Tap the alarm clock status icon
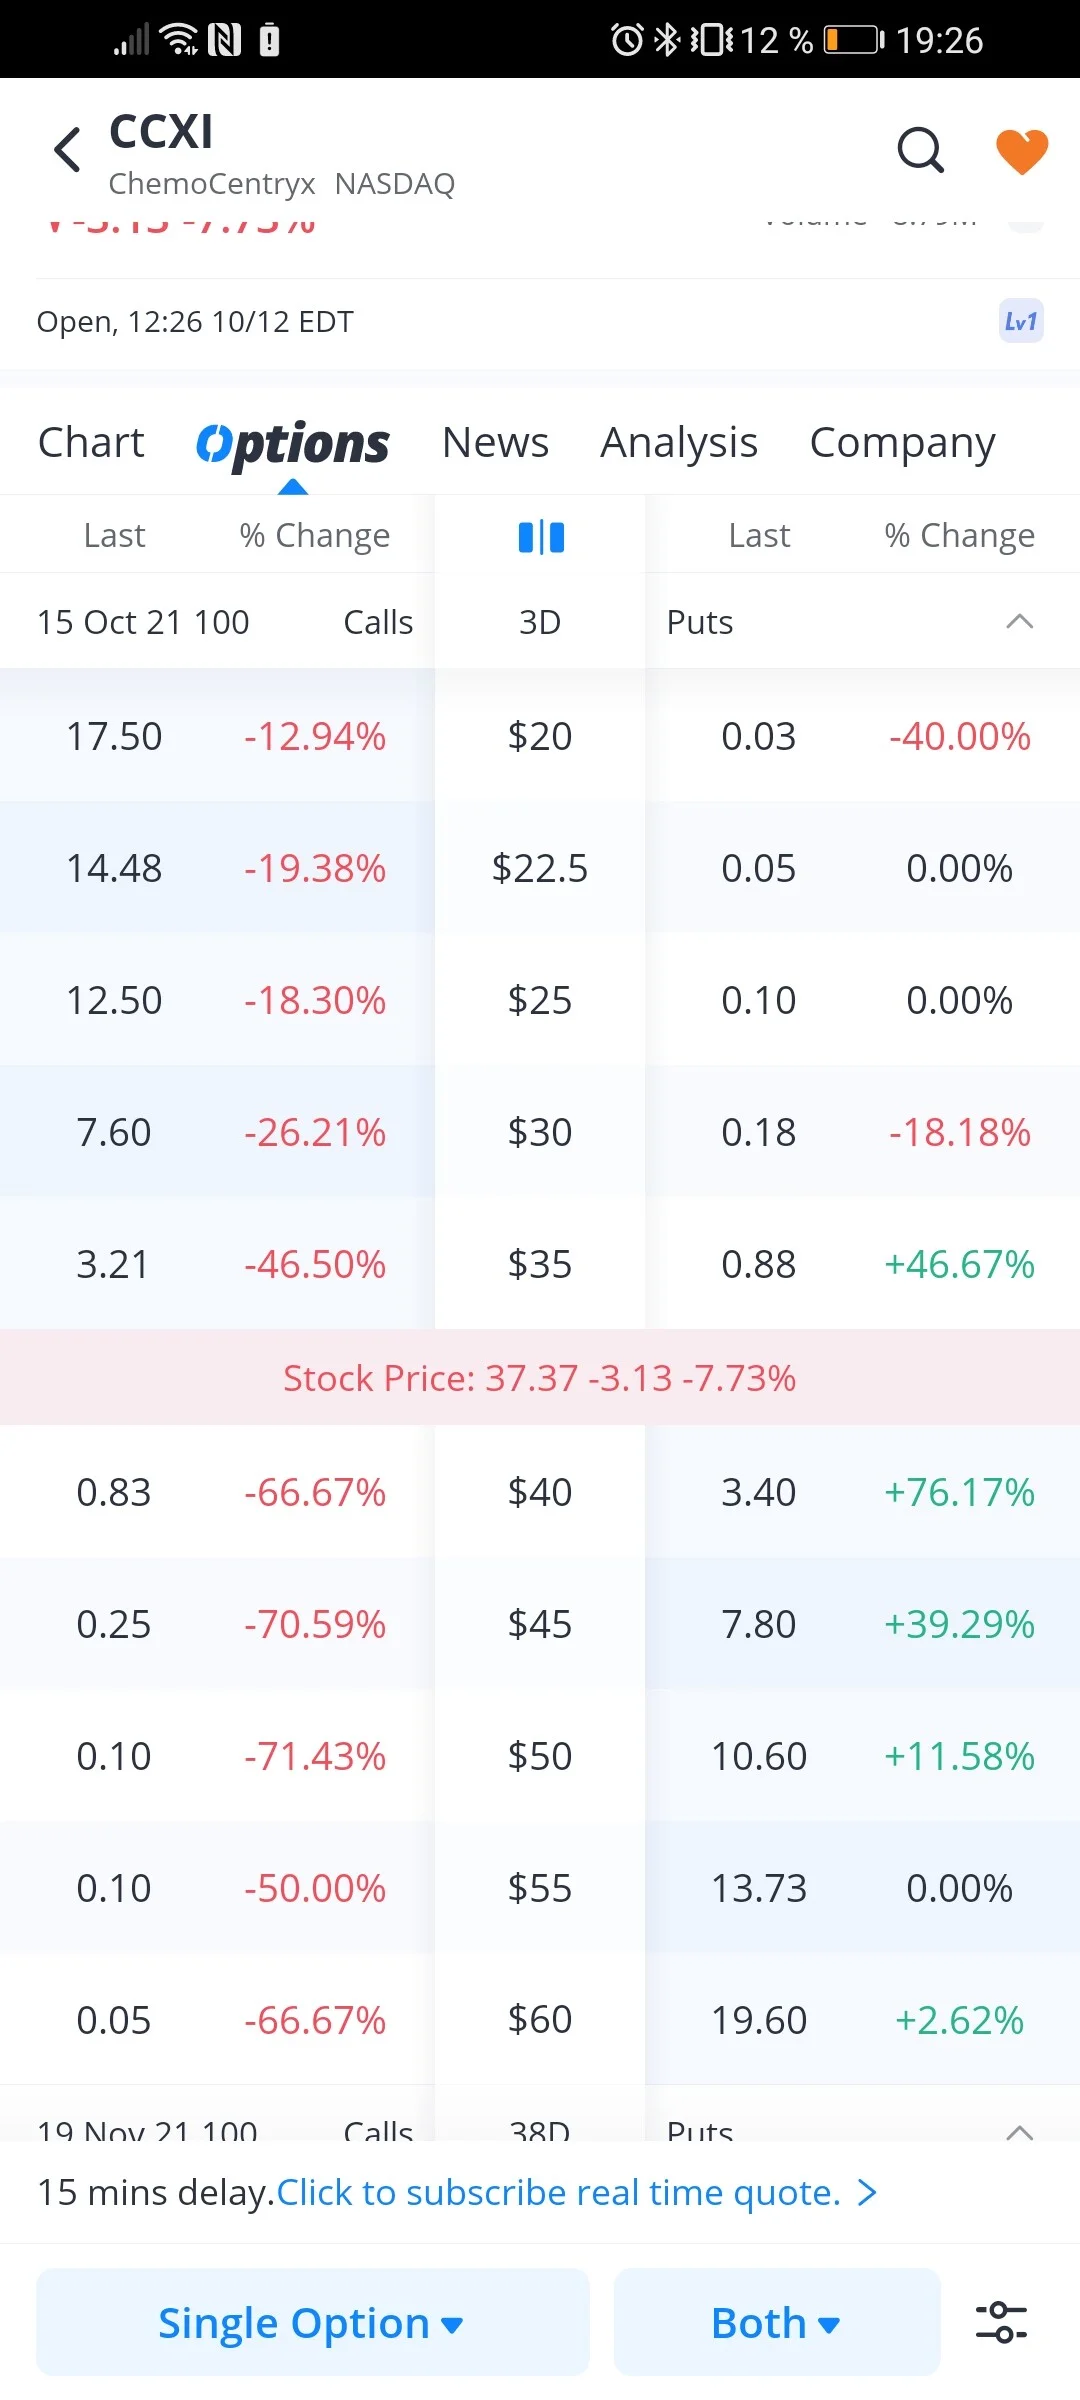Viewport: 1080px width, 2400px height. point(627,40)
